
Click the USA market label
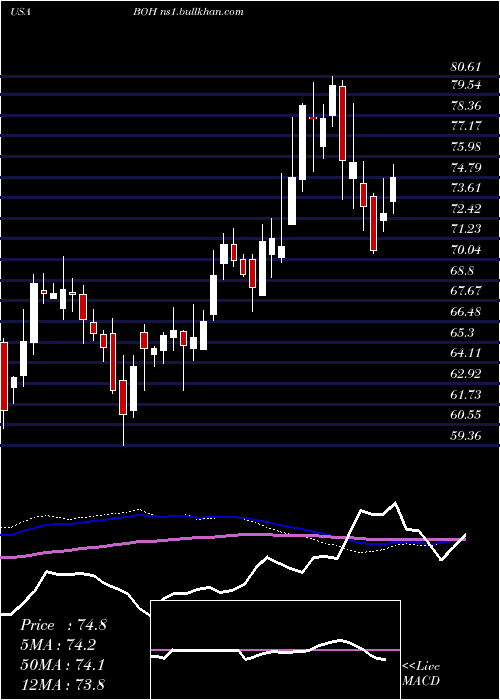(20, 12)
